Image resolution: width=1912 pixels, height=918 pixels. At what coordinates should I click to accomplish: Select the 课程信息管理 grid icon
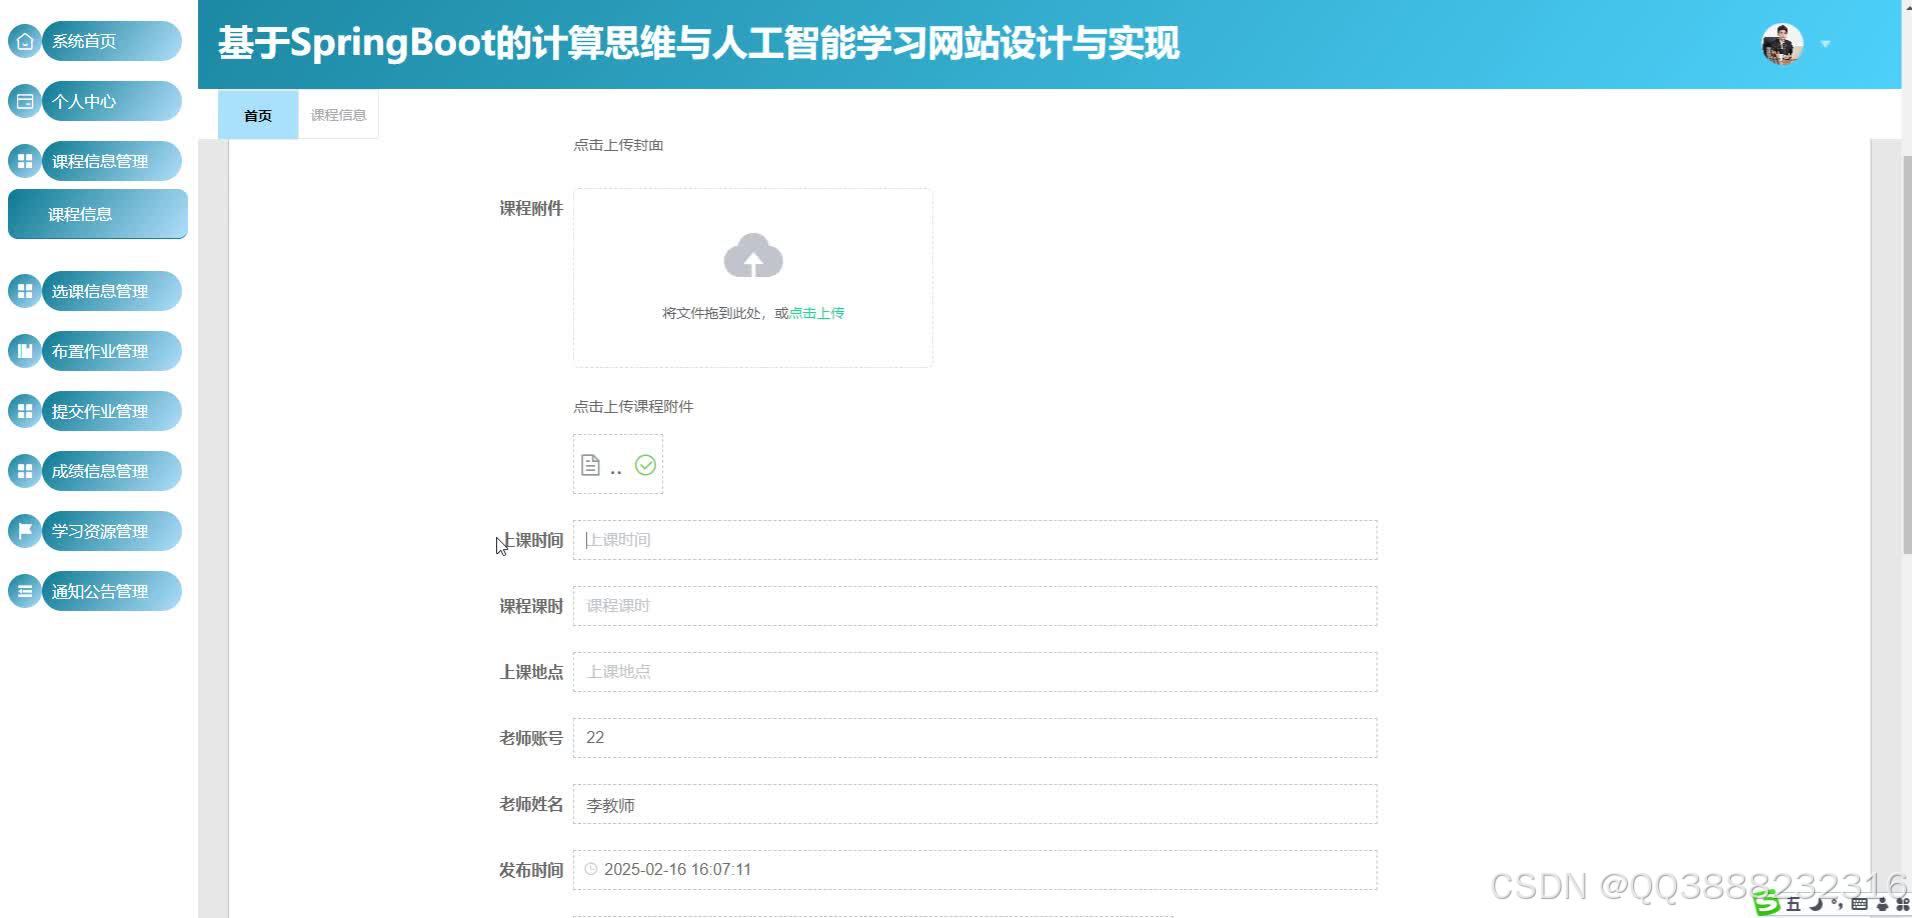point(24,161)
